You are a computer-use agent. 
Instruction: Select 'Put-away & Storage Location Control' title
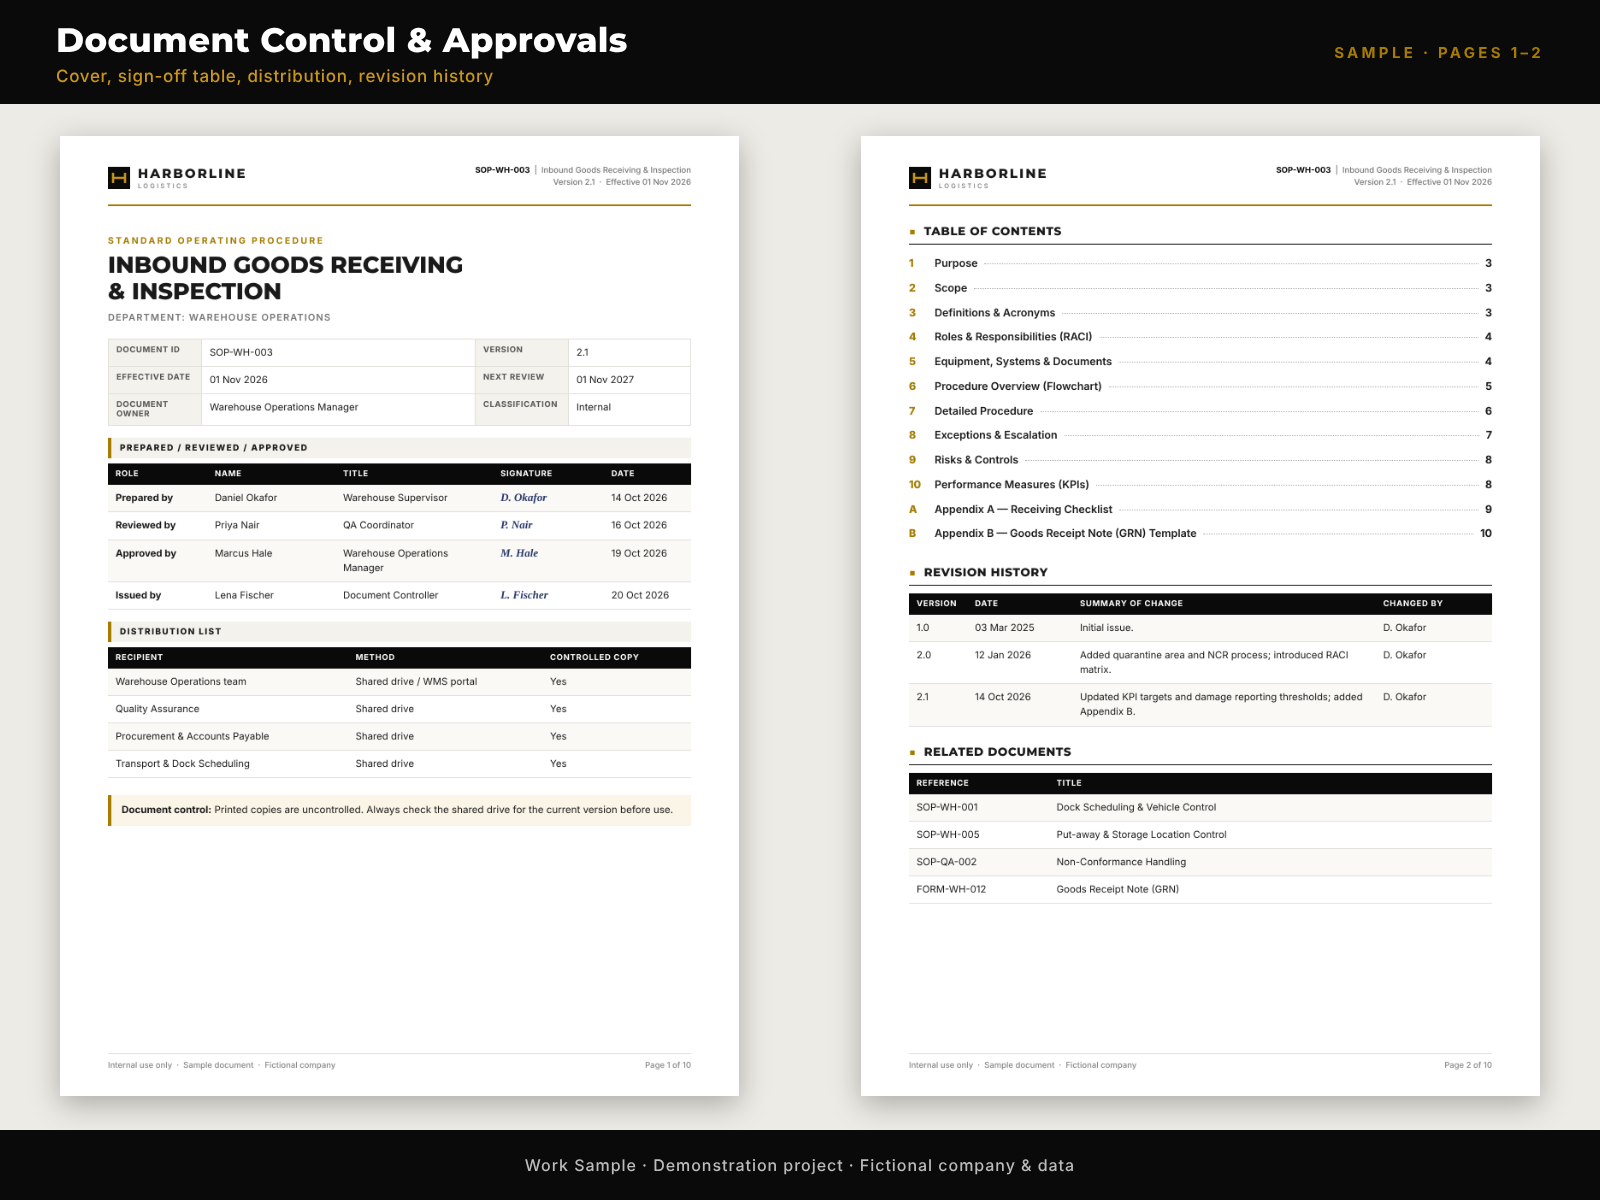[1141, 835]
